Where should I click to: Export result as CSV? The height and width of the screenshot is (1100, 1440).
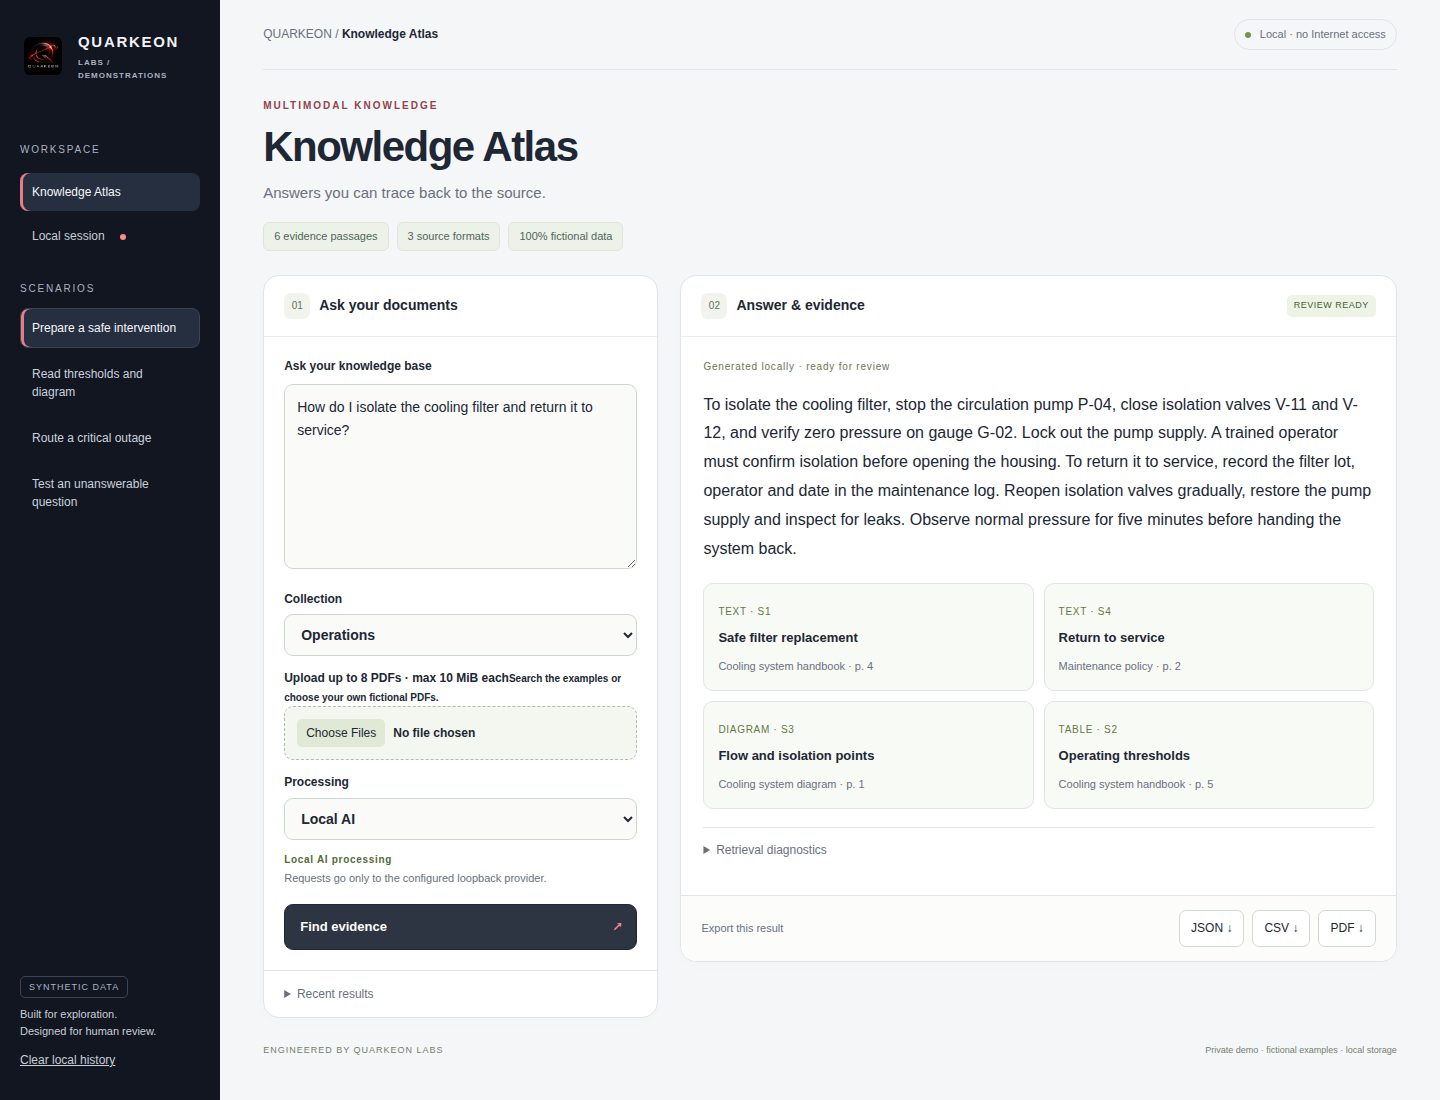[x=1281, y=928]
